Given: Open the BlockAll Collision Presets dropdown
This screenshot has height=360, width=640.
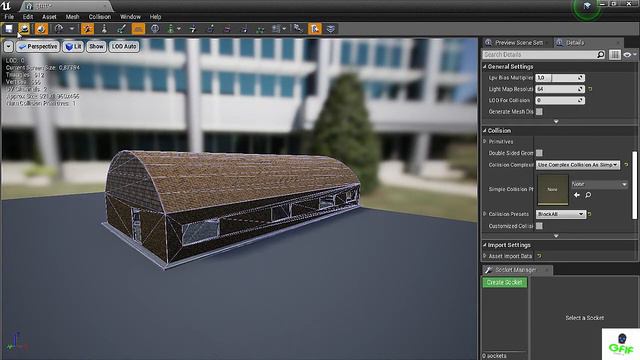Looking at the screenshot, I should tap(560, 214).
